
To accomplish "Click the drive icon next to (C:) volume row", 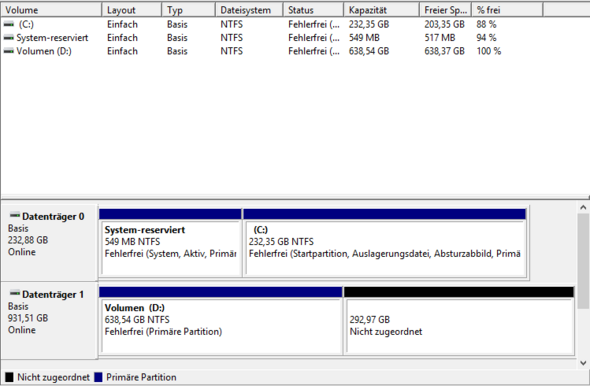I will click(8, 24).
